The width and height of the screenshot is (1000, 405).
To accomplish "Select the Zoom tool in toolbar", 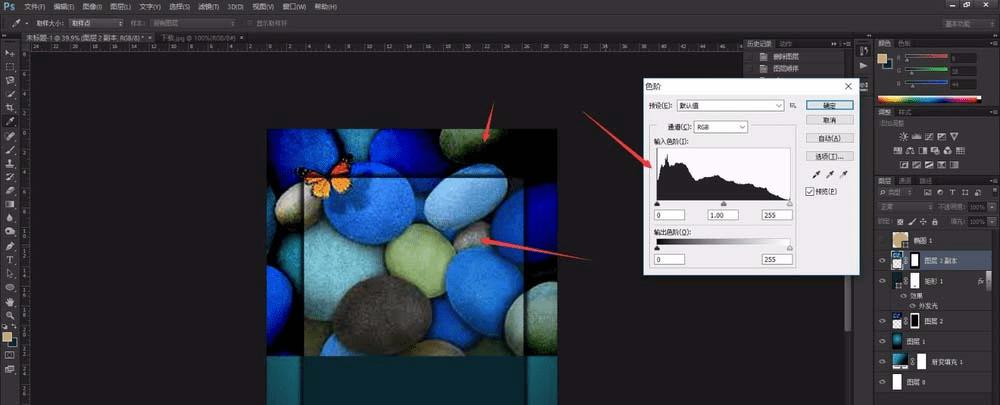I will pos(10,313).
